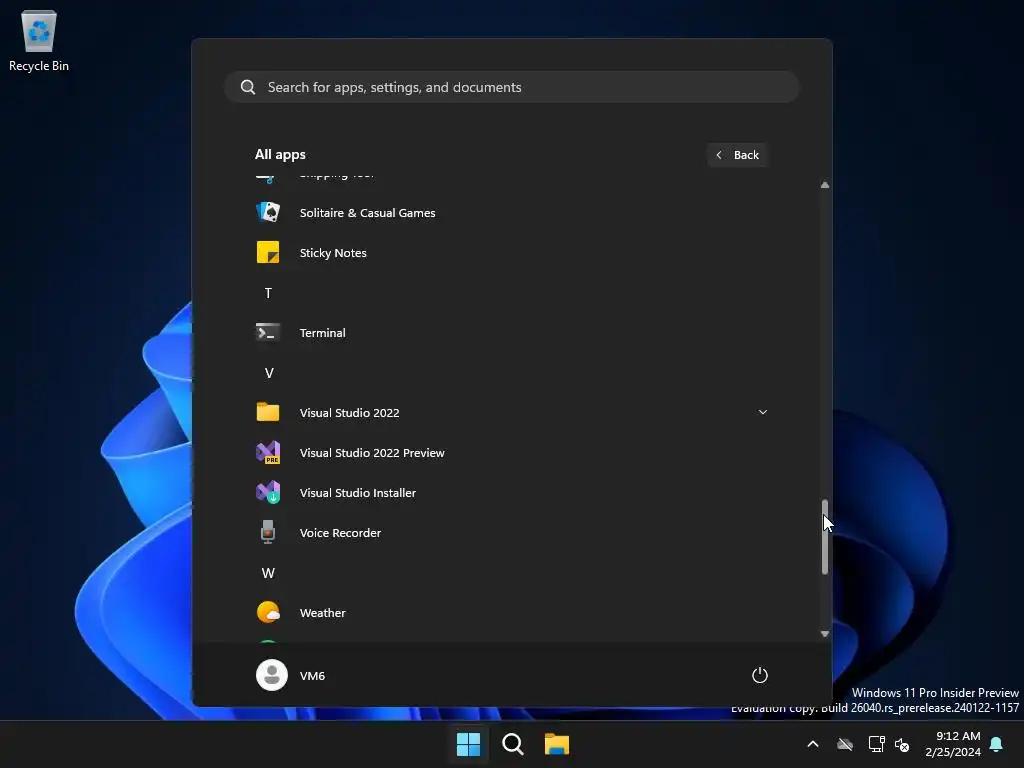
Task: Click the all apps scrollbar thumb
Action: click(825, 537)
